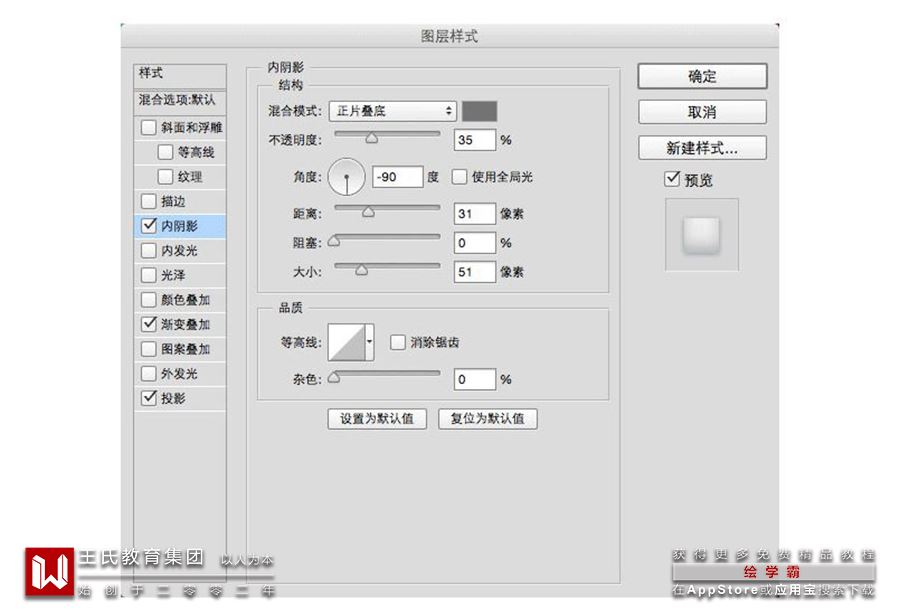Image resolution: width=900 pixels, height=612 pixels.
Task: Click the 复位为默认值 button
Action: point(488,419)
